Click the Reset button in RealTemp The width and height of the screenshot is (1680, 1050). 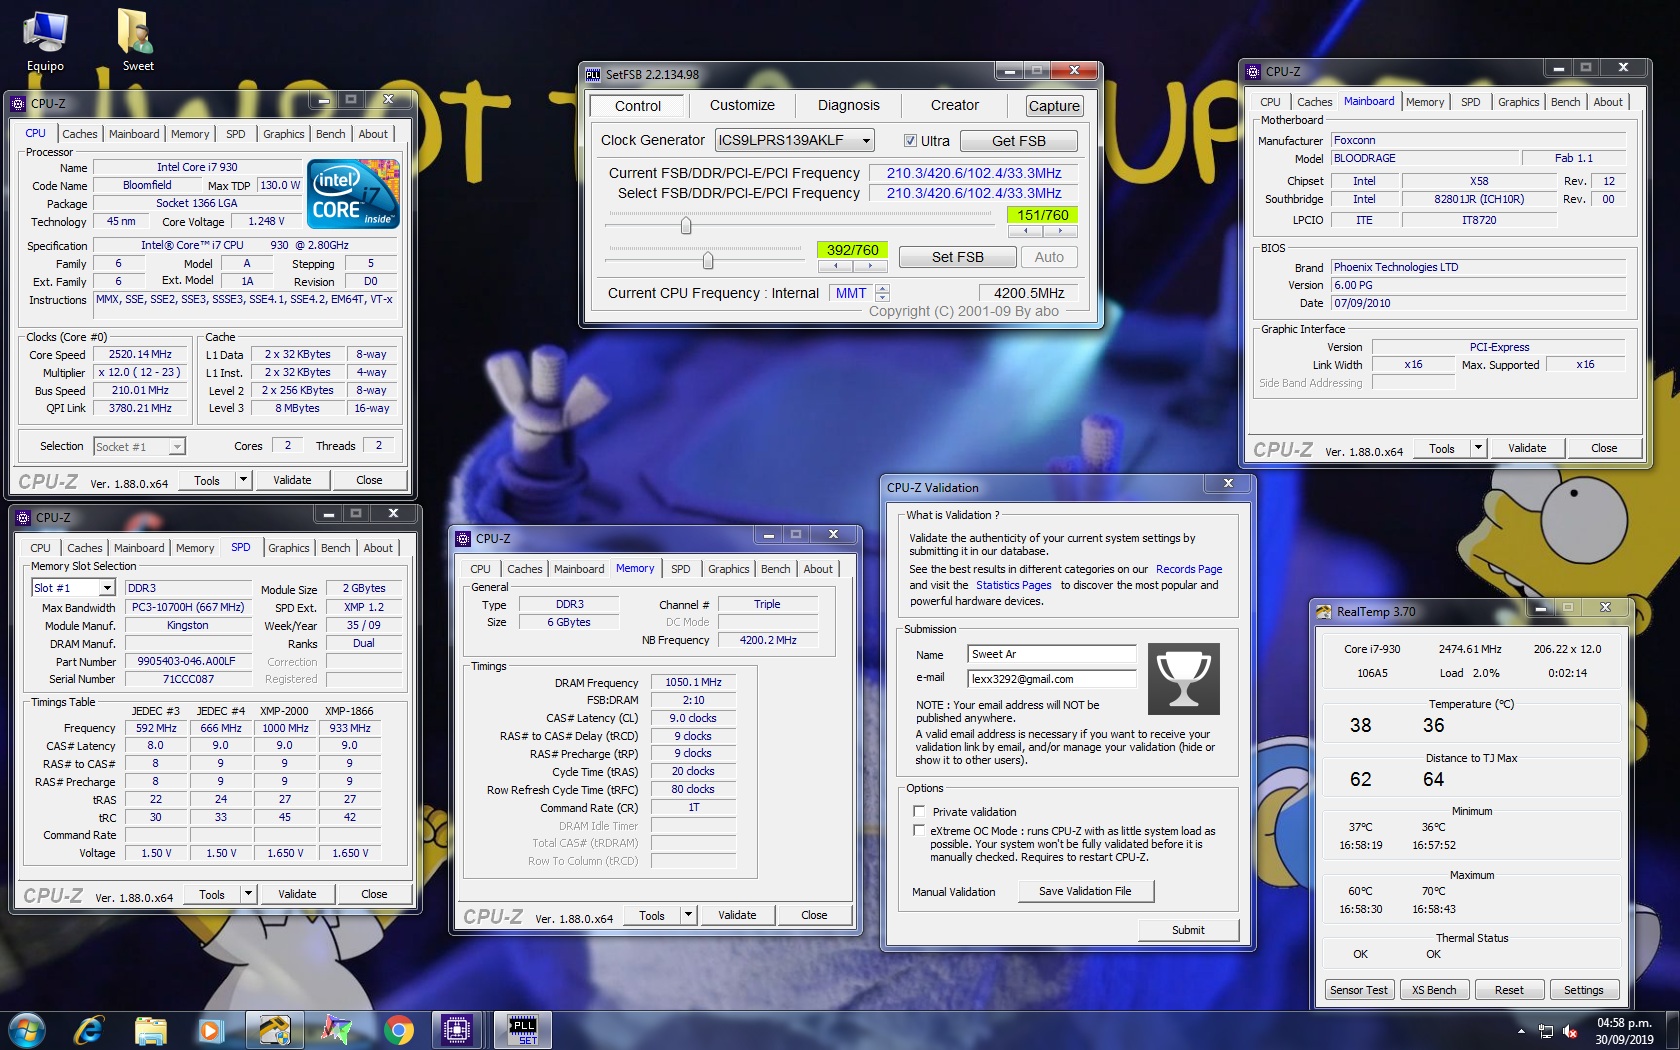tap(1509, 990)
